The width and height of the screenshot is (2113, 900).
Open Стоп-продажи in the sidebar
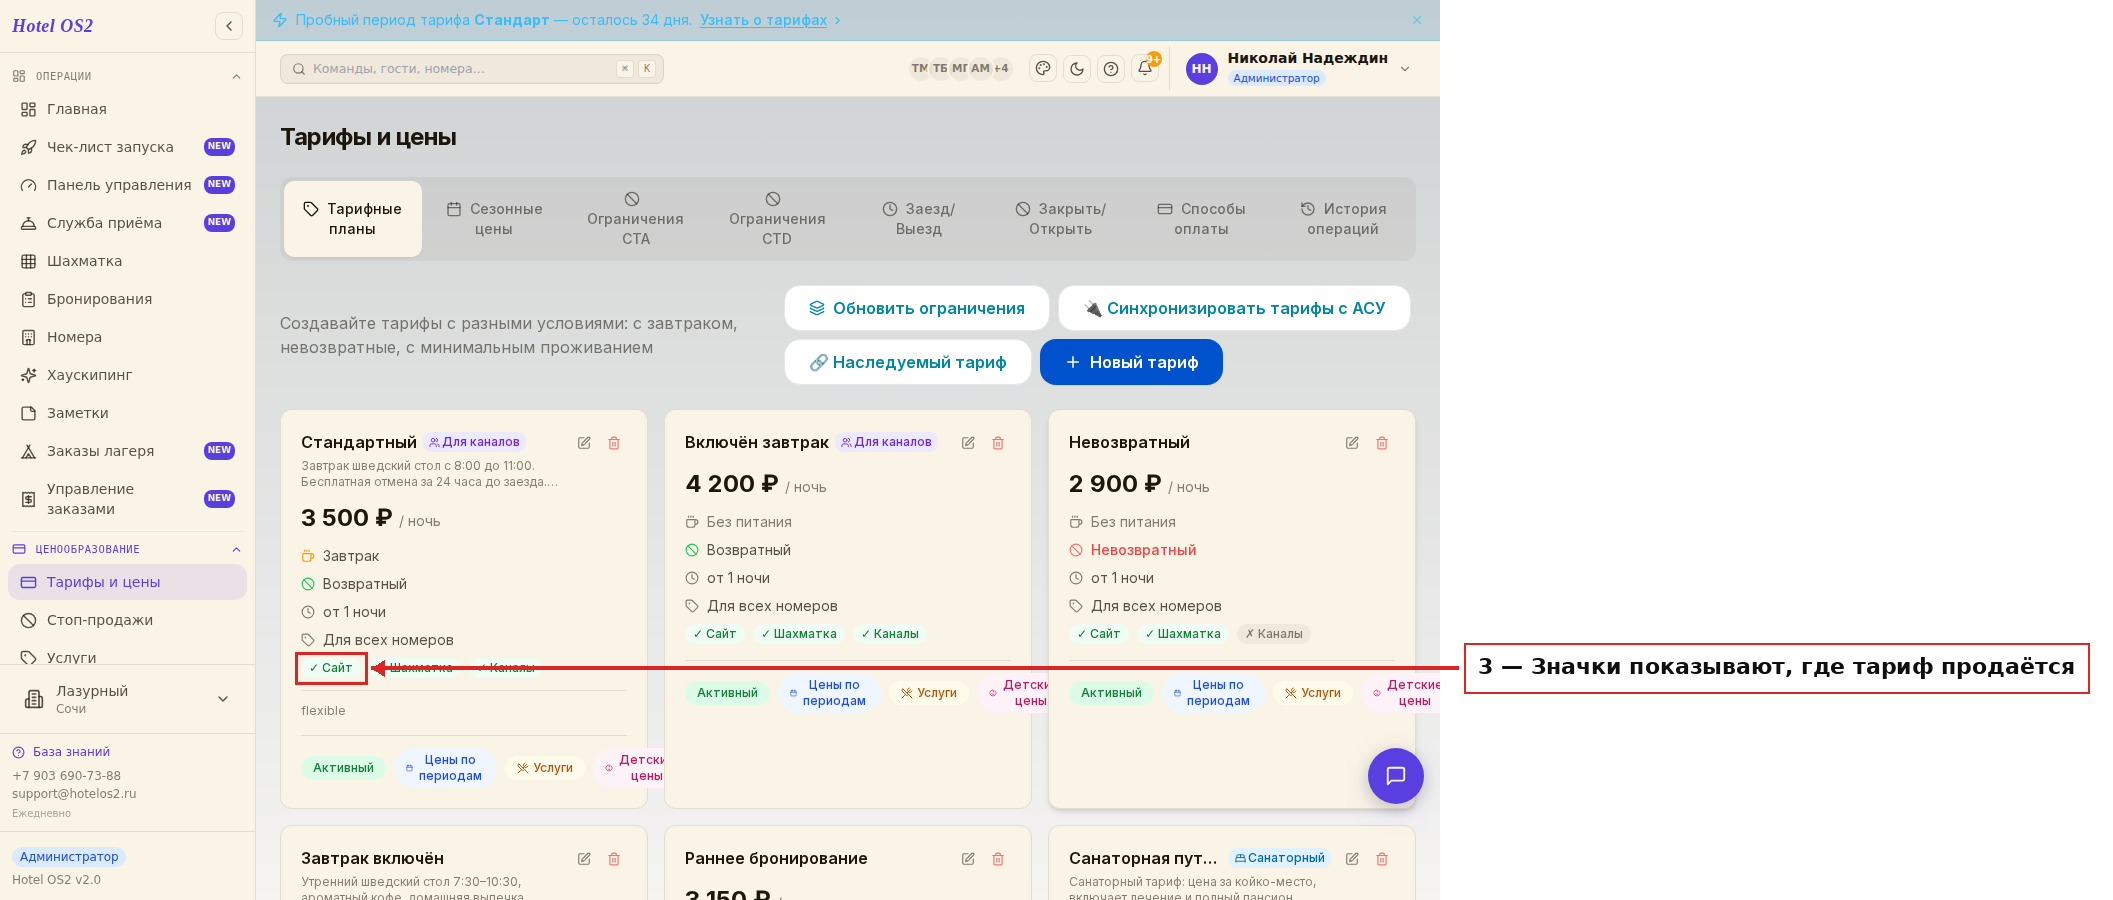click(x=127, y=620)
